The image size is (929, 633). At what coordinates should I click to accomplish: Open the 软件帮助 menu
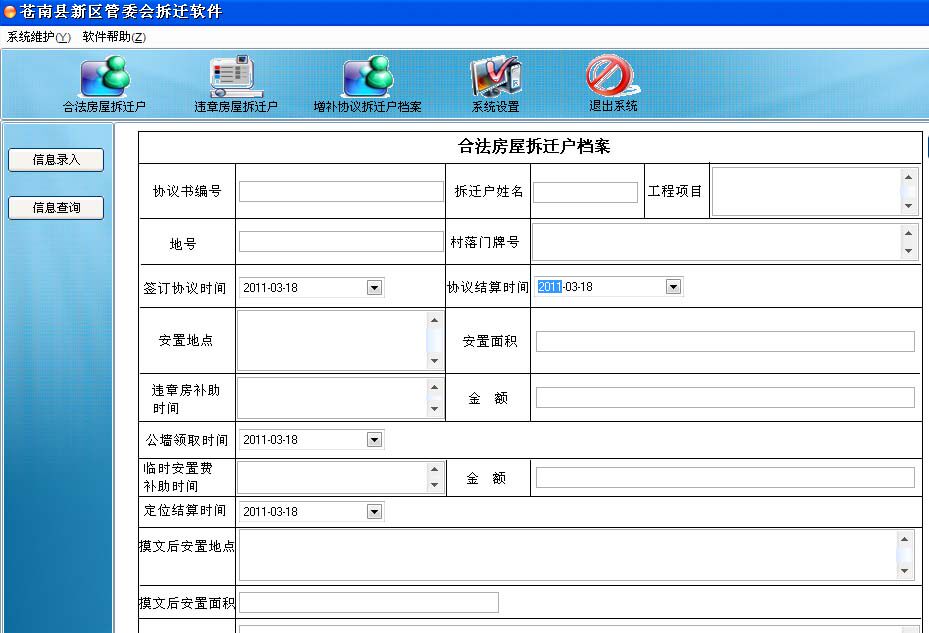pos(114,37)
